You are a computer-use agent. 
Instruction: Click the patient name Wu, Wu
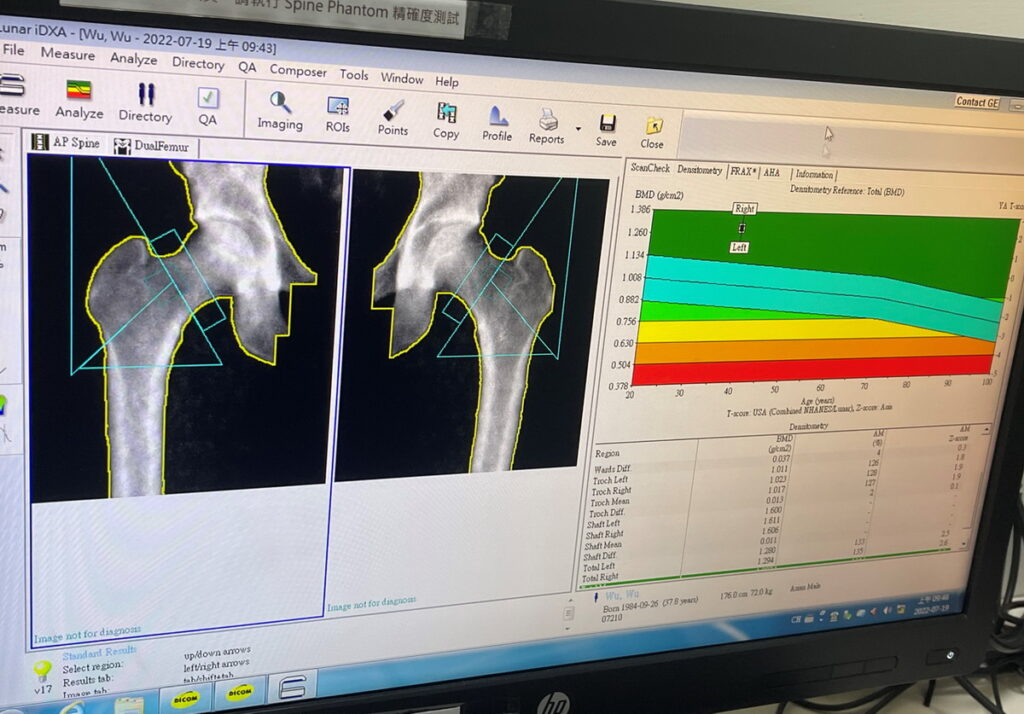coord(622,595)
